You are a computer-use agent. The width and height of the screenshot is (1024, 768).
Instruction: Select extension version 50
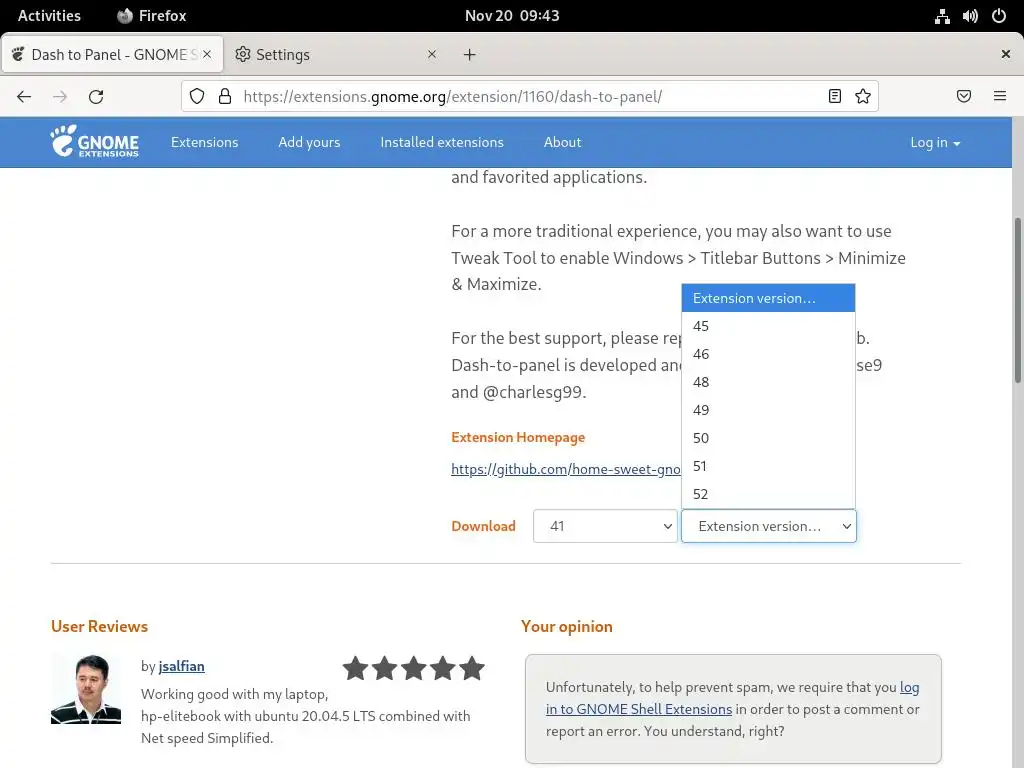[768, 438]
